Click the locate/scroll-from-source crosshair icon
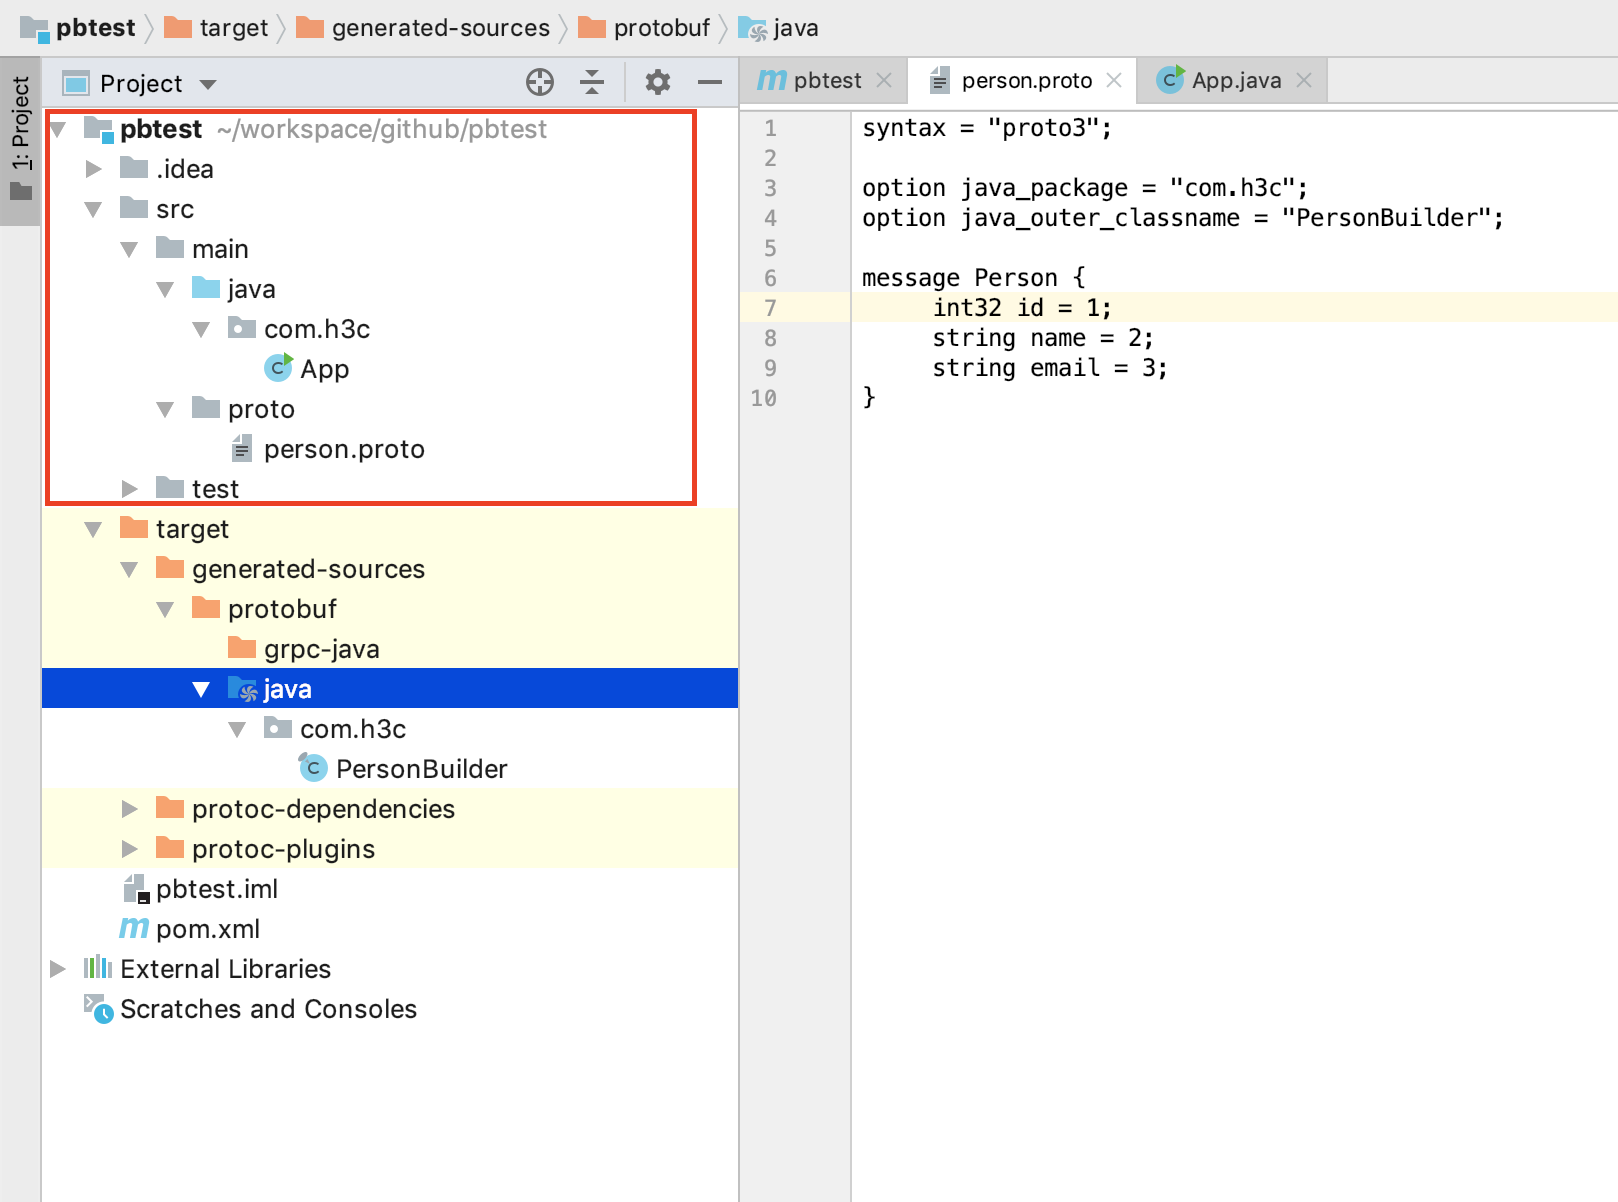Image resolution: width=1618 pixels, height=1202 pixels. coord(540,82)
